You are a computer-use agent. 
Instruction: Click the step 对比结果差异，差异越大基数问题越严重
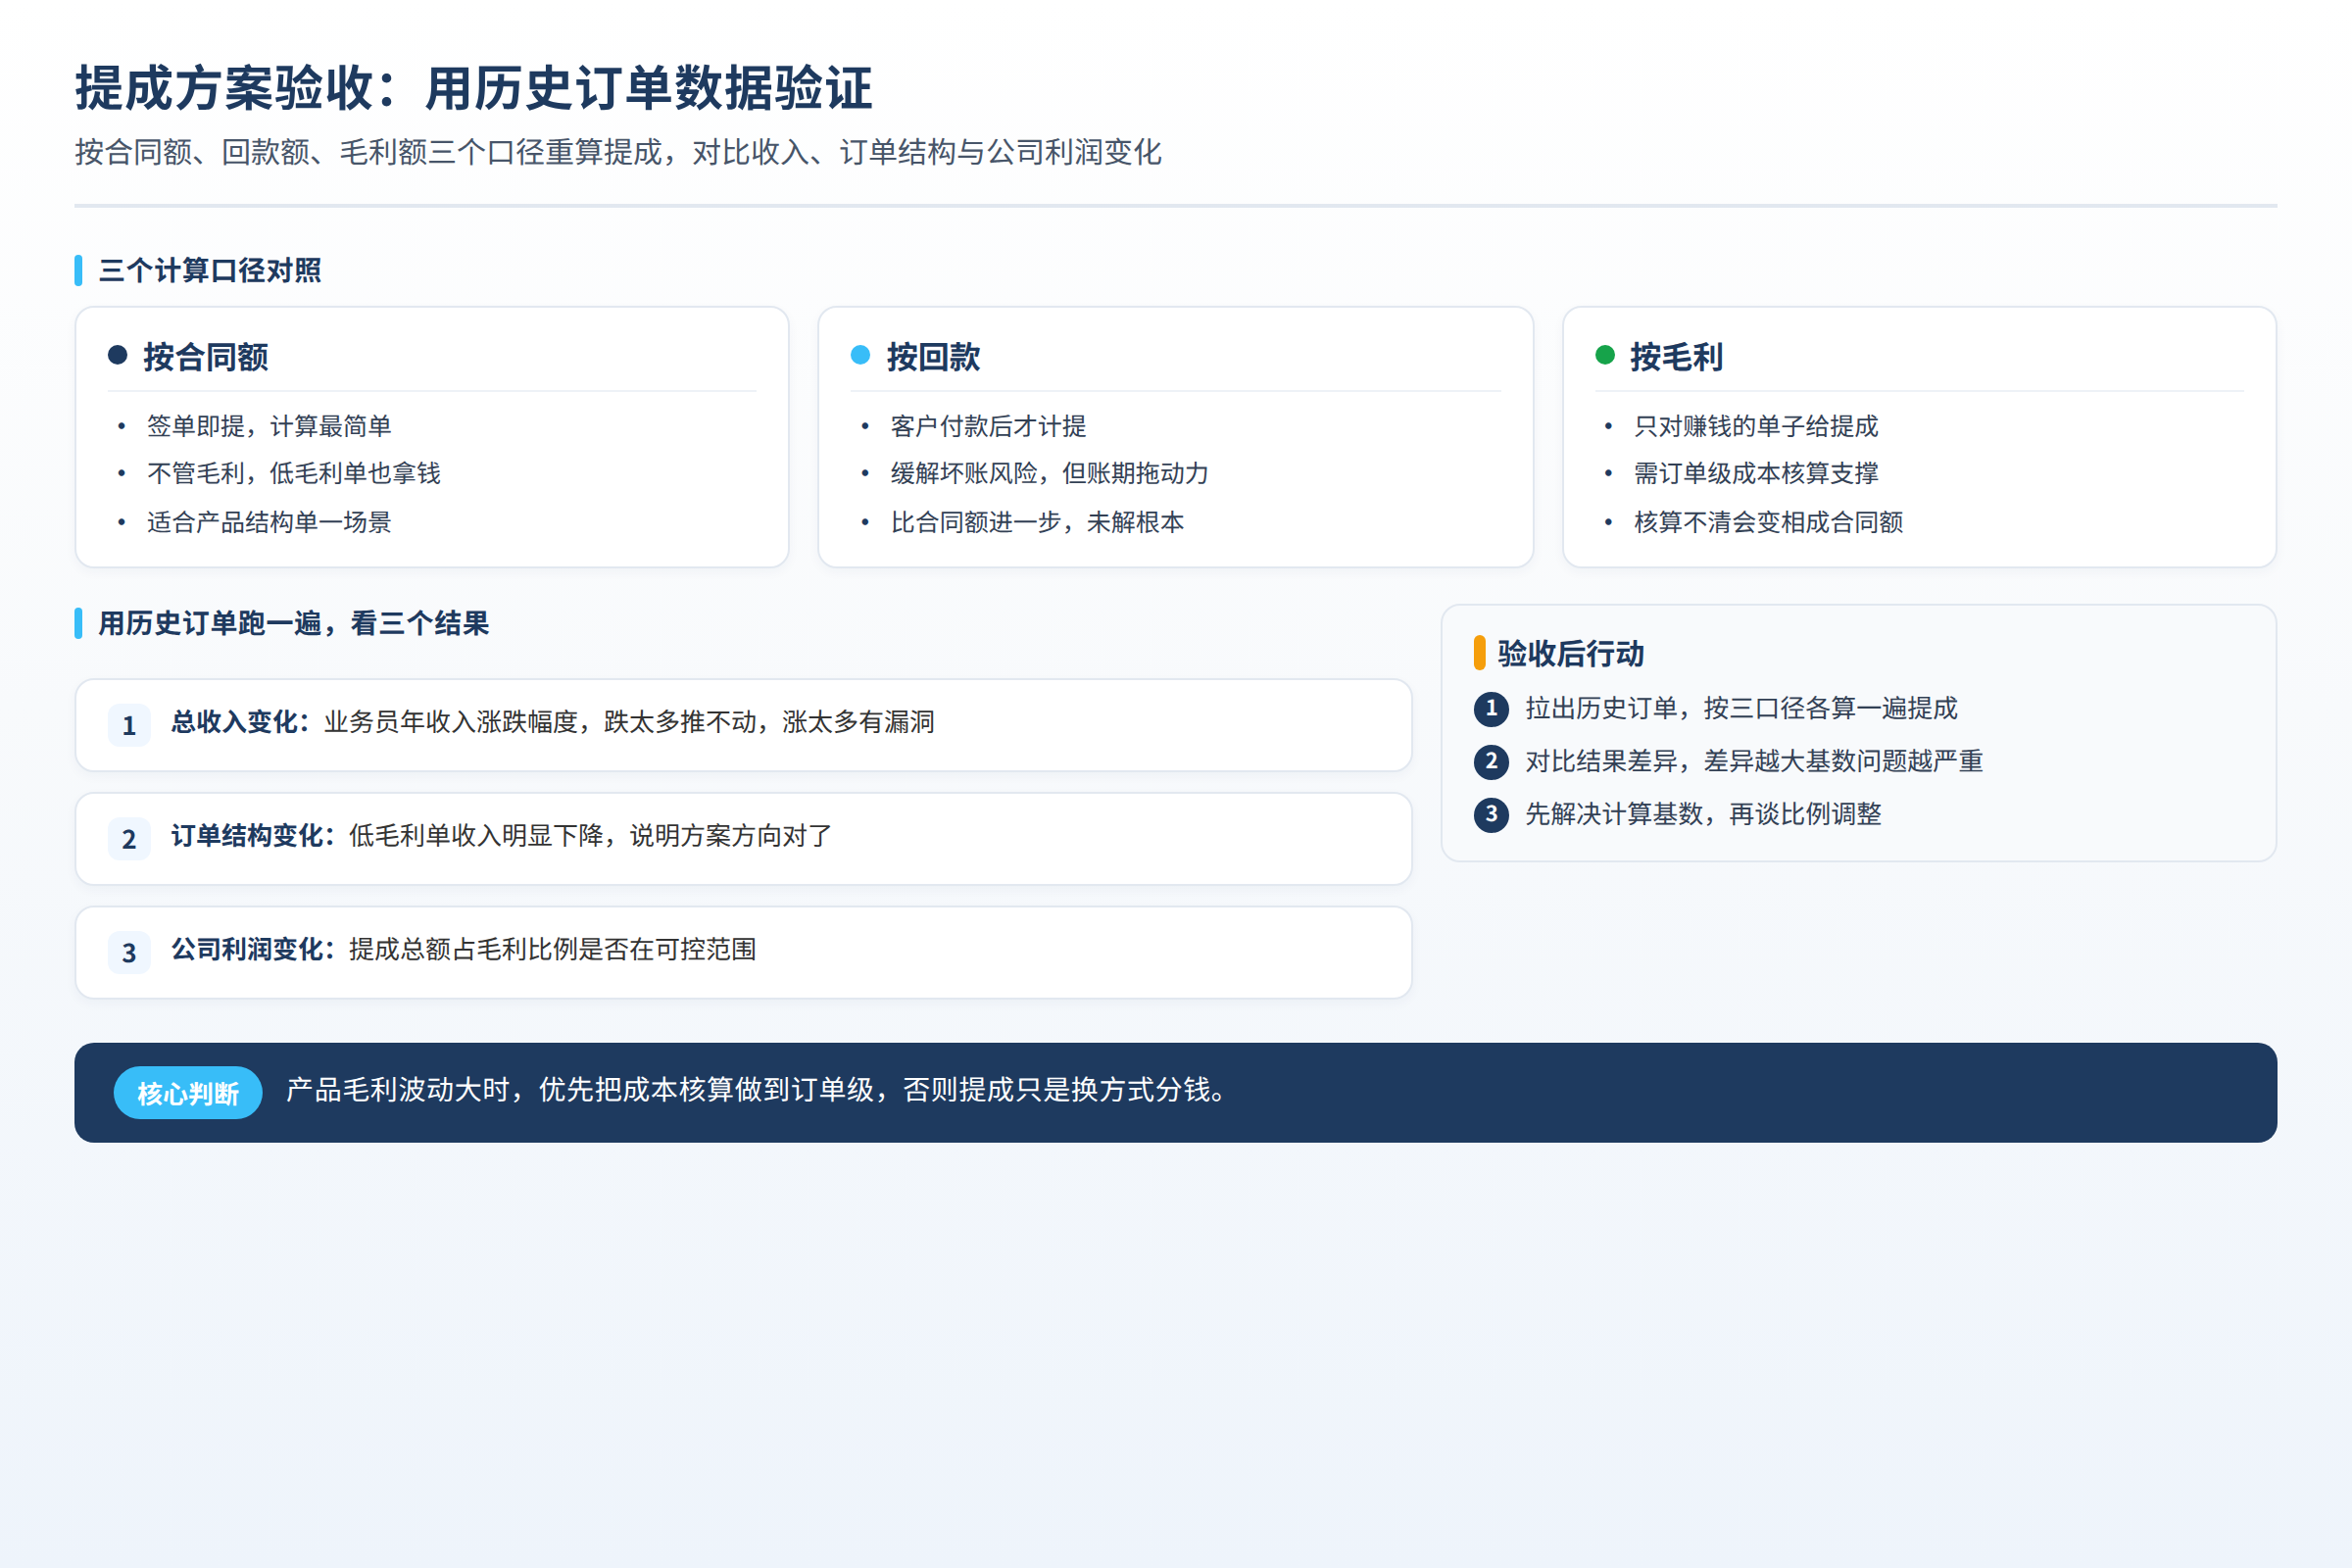click(x=1754, y=762)
